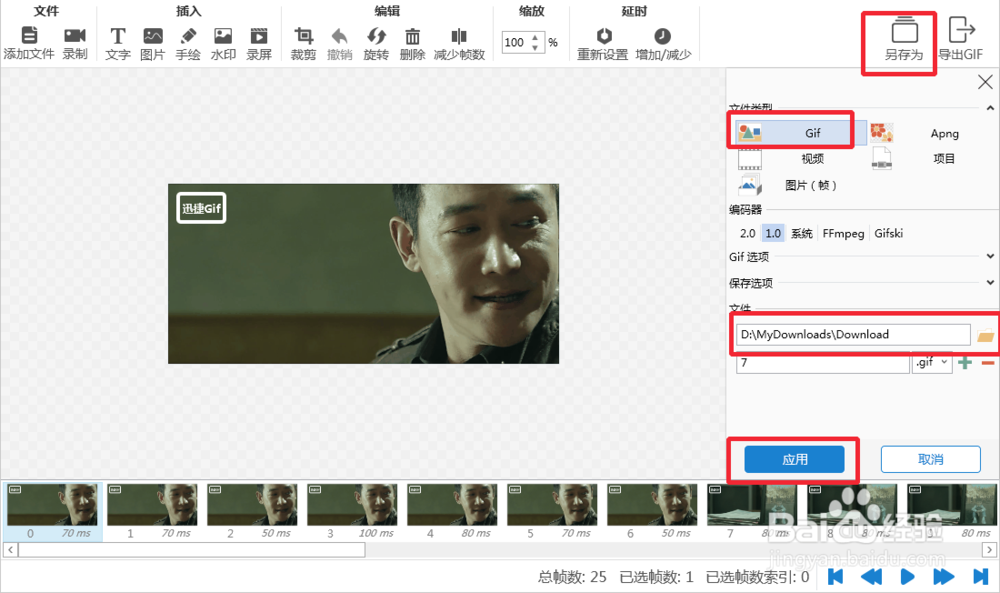The image size is (1000, 593).
Task: Choose the 系统 system encoder
Action: (x=802, y=233)
